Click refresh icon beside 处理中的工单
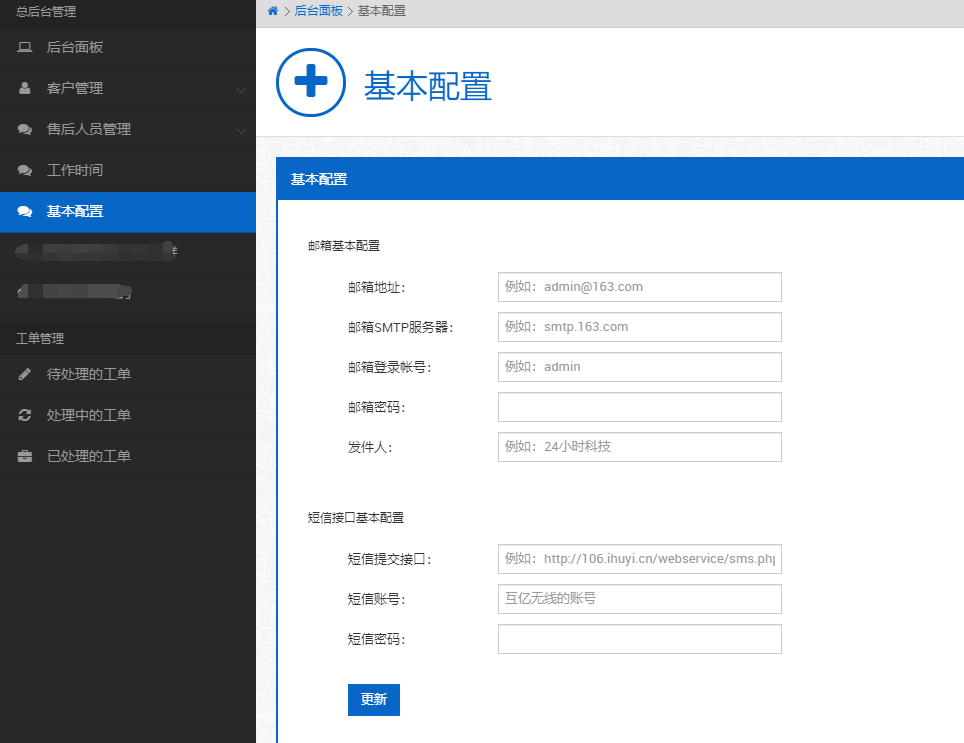 25,415
